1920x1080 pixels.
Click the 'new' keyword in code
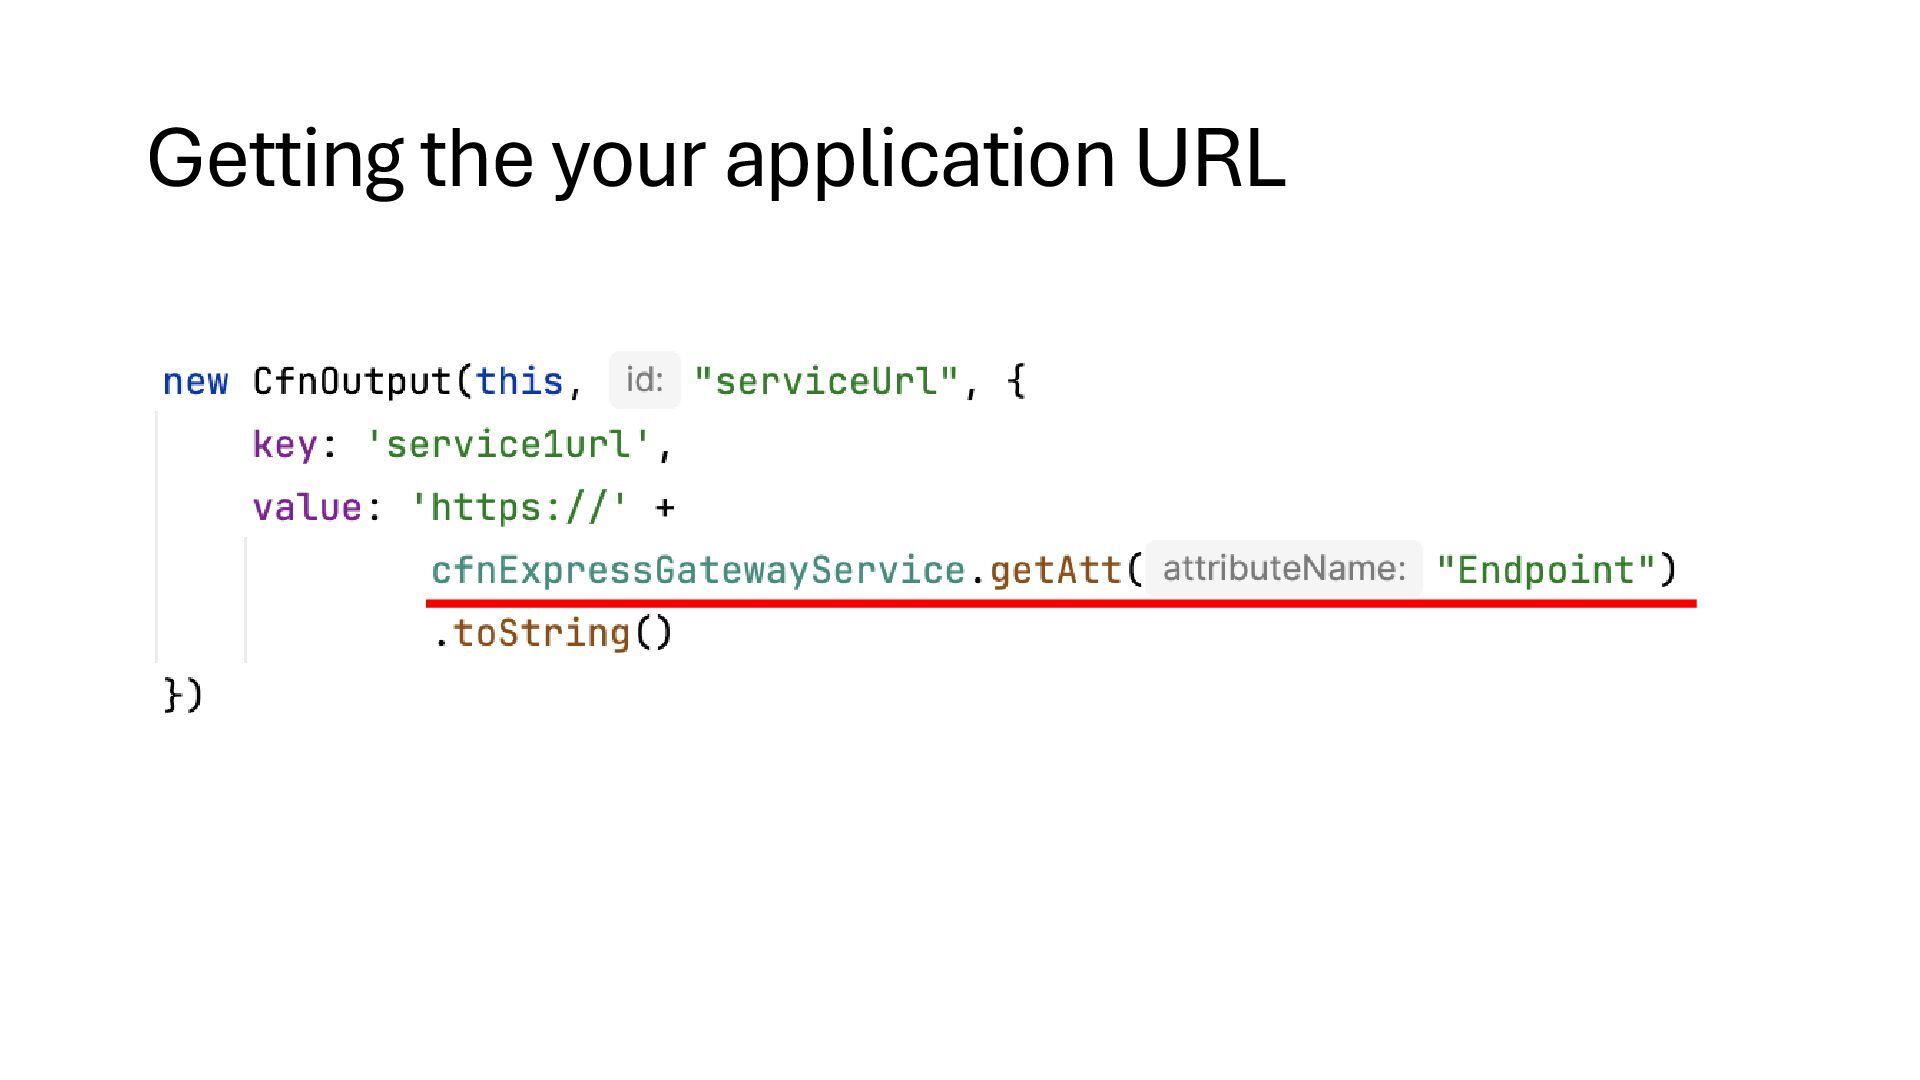[x=195, y=381]
